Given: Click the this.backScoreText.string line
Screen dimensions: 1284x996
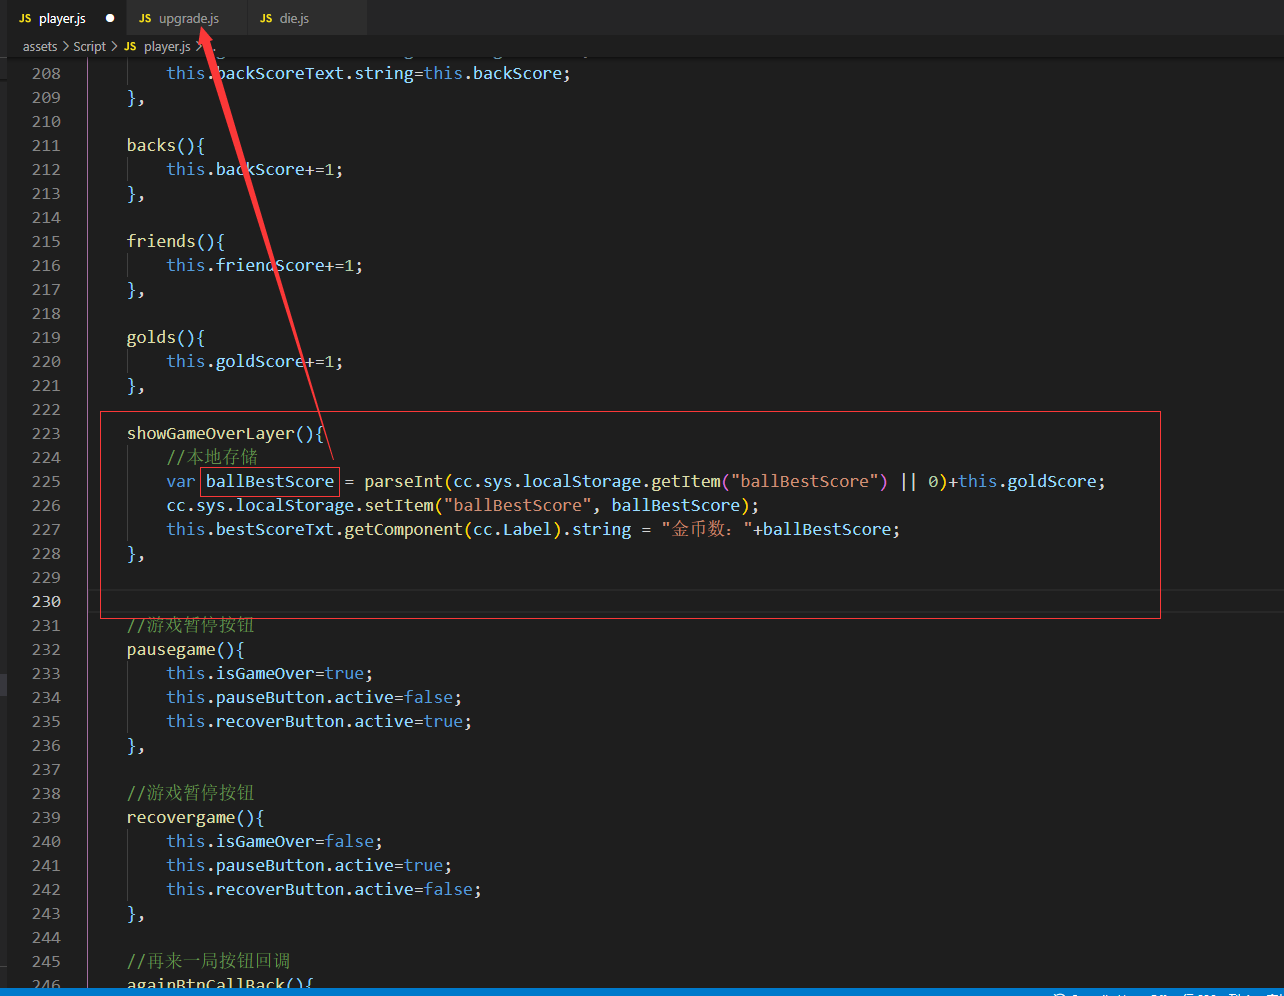Looking at the screenshot, I should 369,73.
